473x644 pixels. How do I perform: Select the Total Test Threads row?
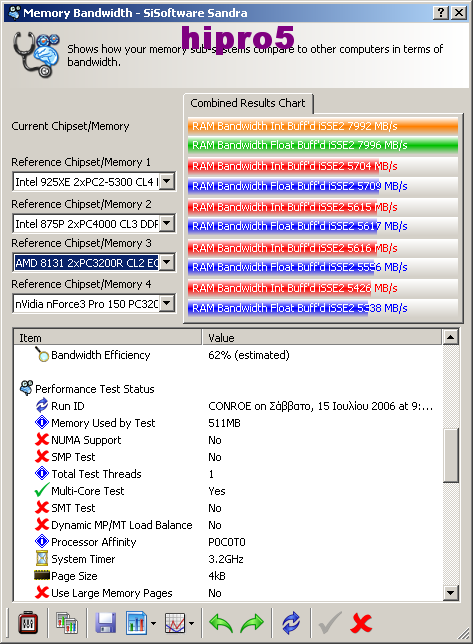pos(228,474)
